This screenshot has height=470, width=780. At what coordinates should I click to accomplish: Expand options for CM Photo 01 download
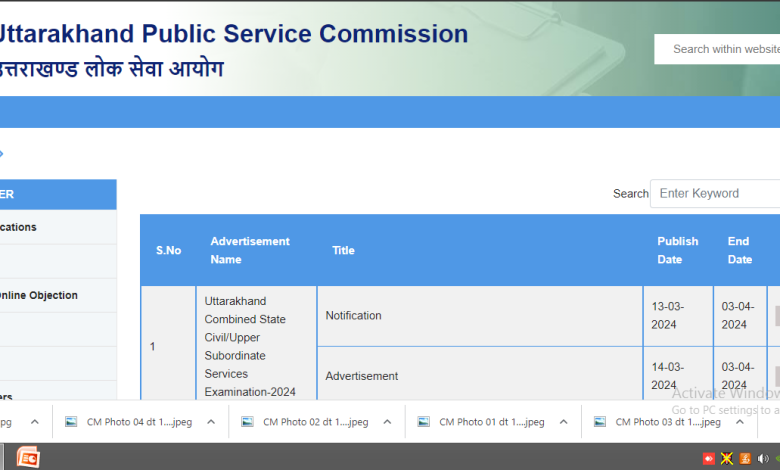coord(563,422)
